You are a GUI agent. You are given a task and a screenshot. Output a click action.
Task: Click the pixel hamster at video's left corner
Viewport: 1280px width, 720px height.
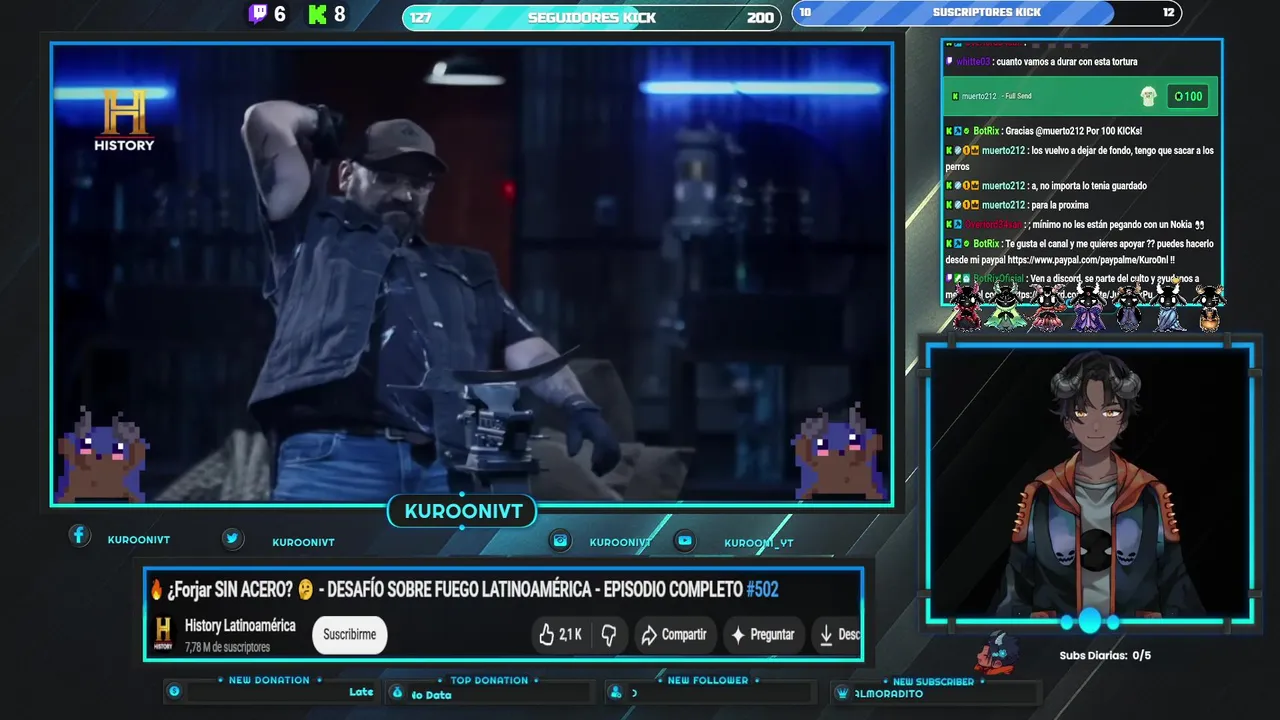[x=103, y=455]
